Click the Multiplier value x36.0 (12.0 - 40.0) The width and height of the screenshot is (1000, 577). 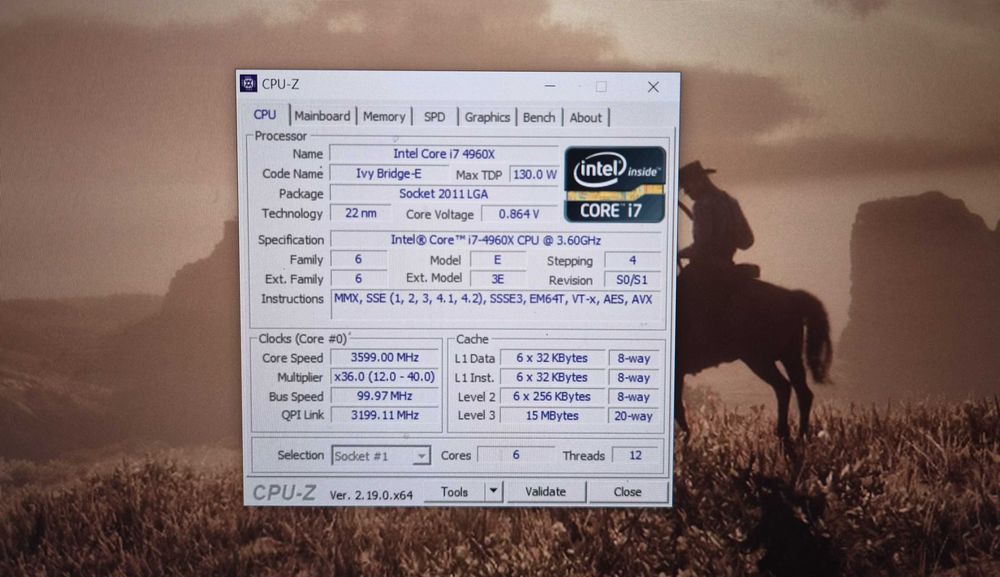pyautogui.click(x=385, y=377)
